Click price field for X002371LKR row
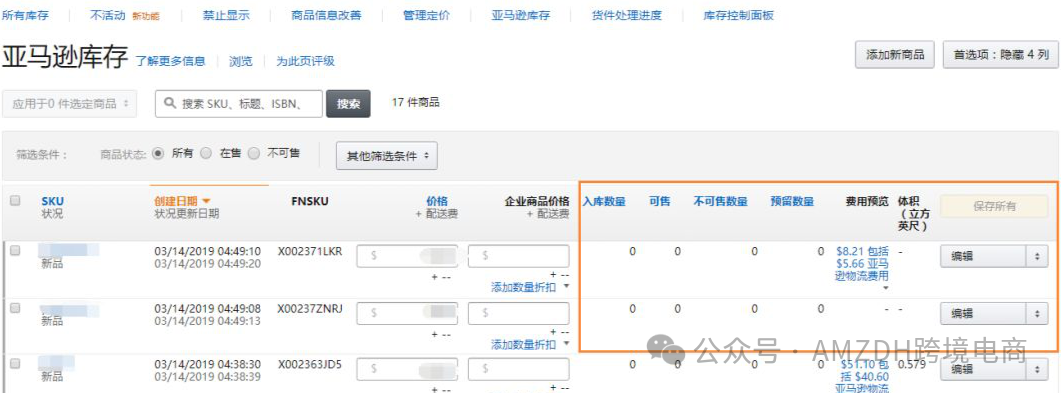This screenshot has width=1061, height=393. (407, 257)
